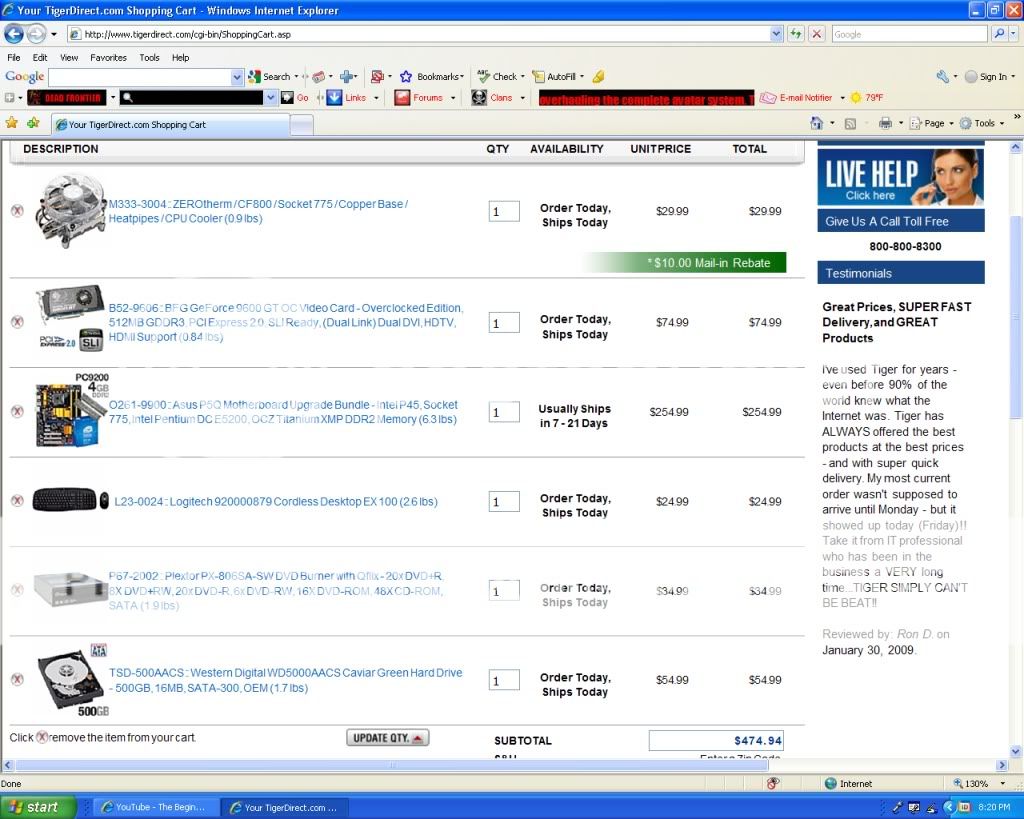Remove the ZEROtherm CPU cooler from cart
Screen dimensions: 1024x819
[17, 211]
